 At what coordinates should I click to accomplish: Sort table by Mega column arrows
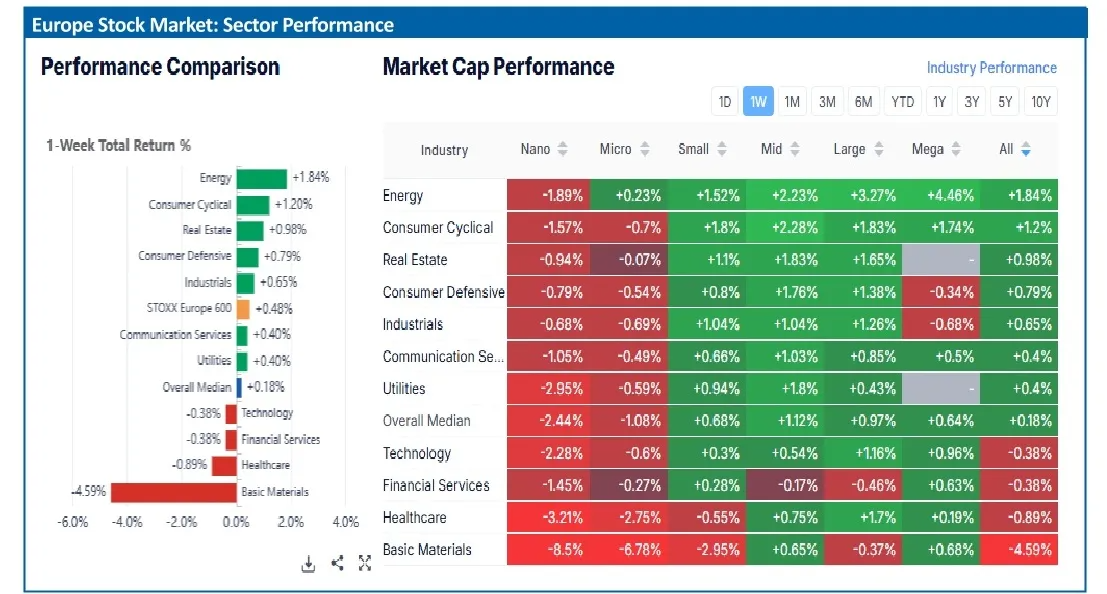[956, 149]
